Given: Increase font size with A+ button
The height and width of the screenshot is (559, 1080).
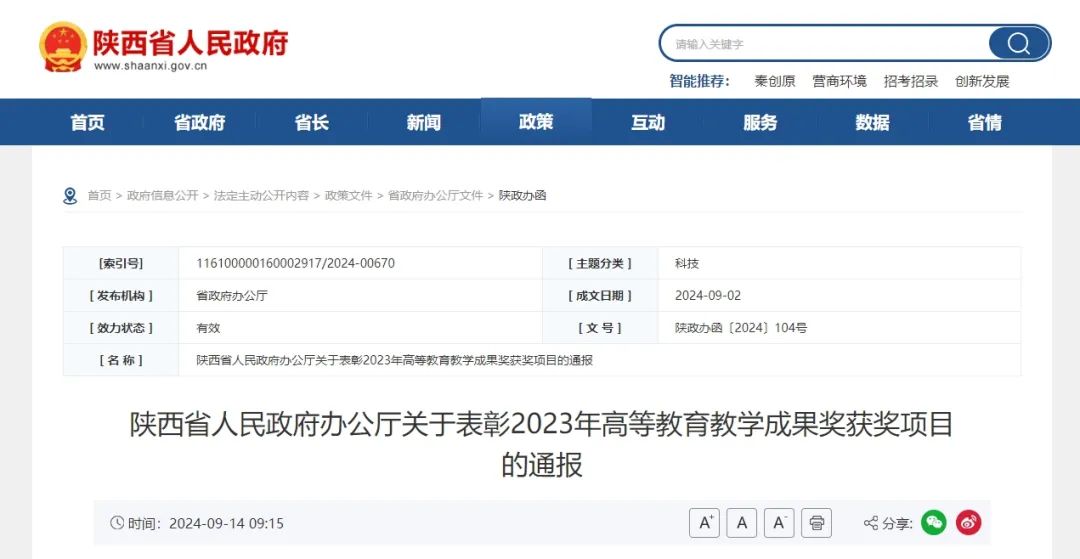Looking at the screenshot, I should (x=704, y=523).
